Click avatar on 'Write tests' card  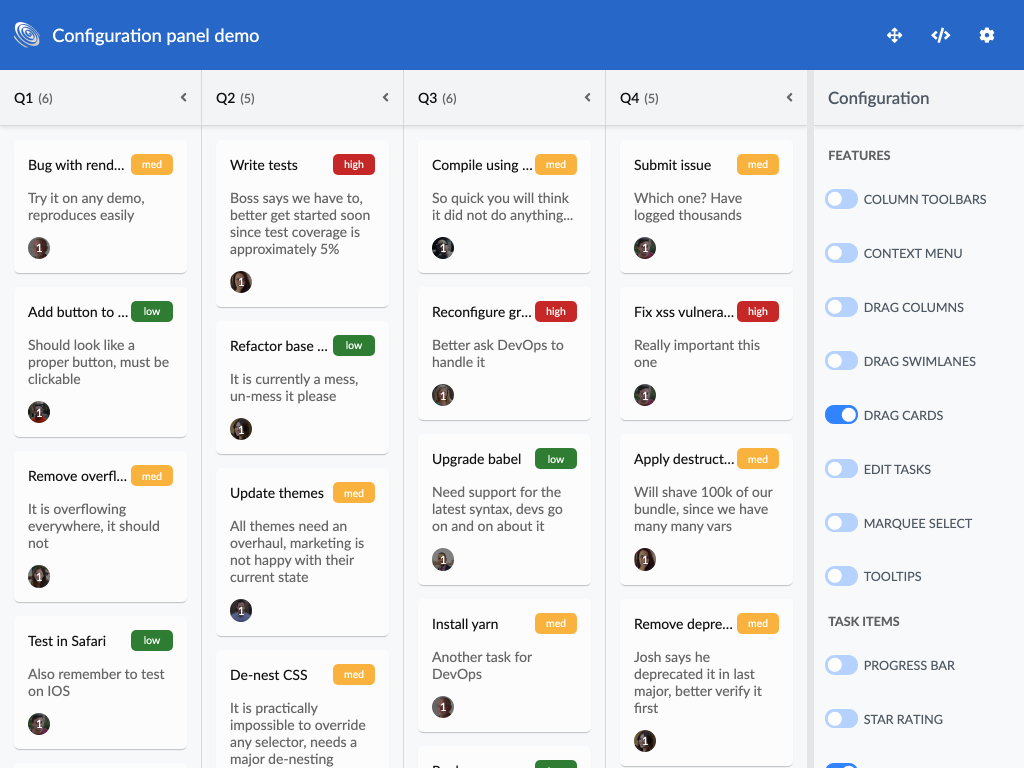tap(241, 282)
